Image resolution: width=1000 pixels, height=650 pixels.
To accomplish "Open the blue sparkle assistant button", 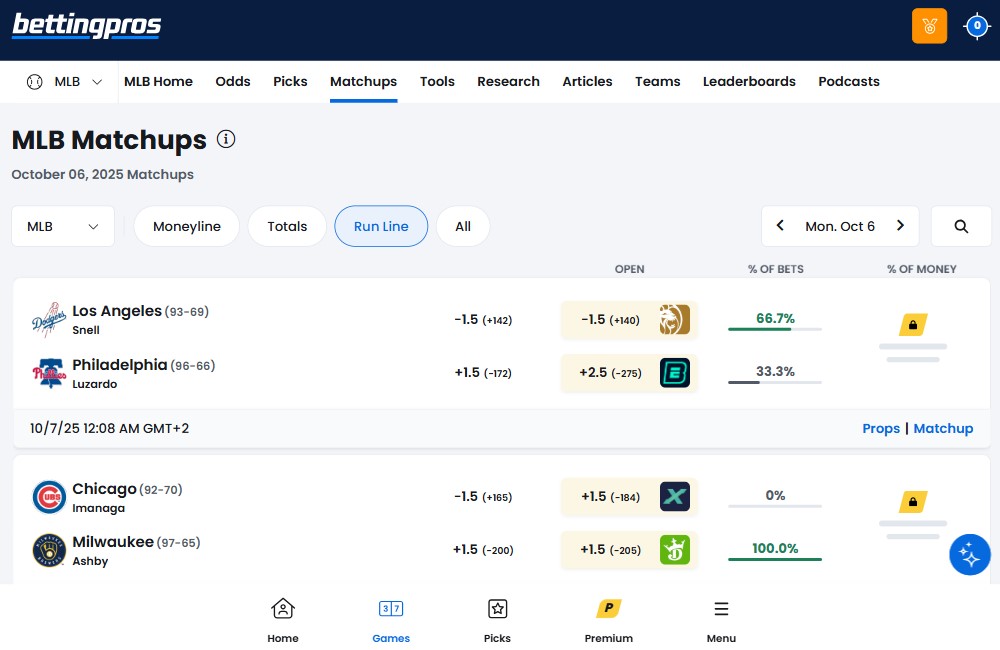I will click(x=969, y=555).
